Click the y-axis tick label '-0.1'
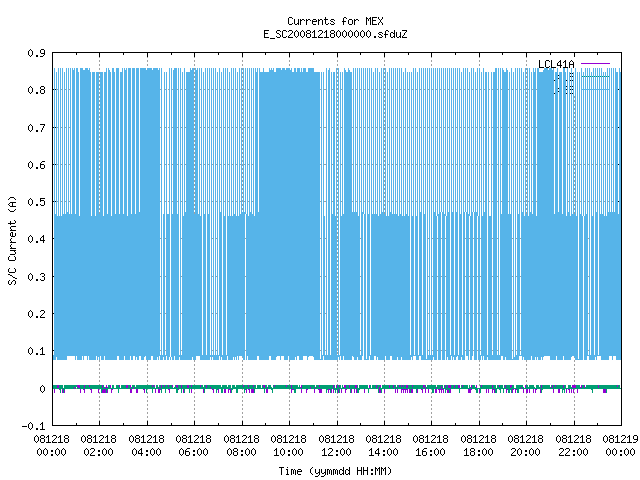The height and width of the screenshot is (480, 640). click(33, 426)
